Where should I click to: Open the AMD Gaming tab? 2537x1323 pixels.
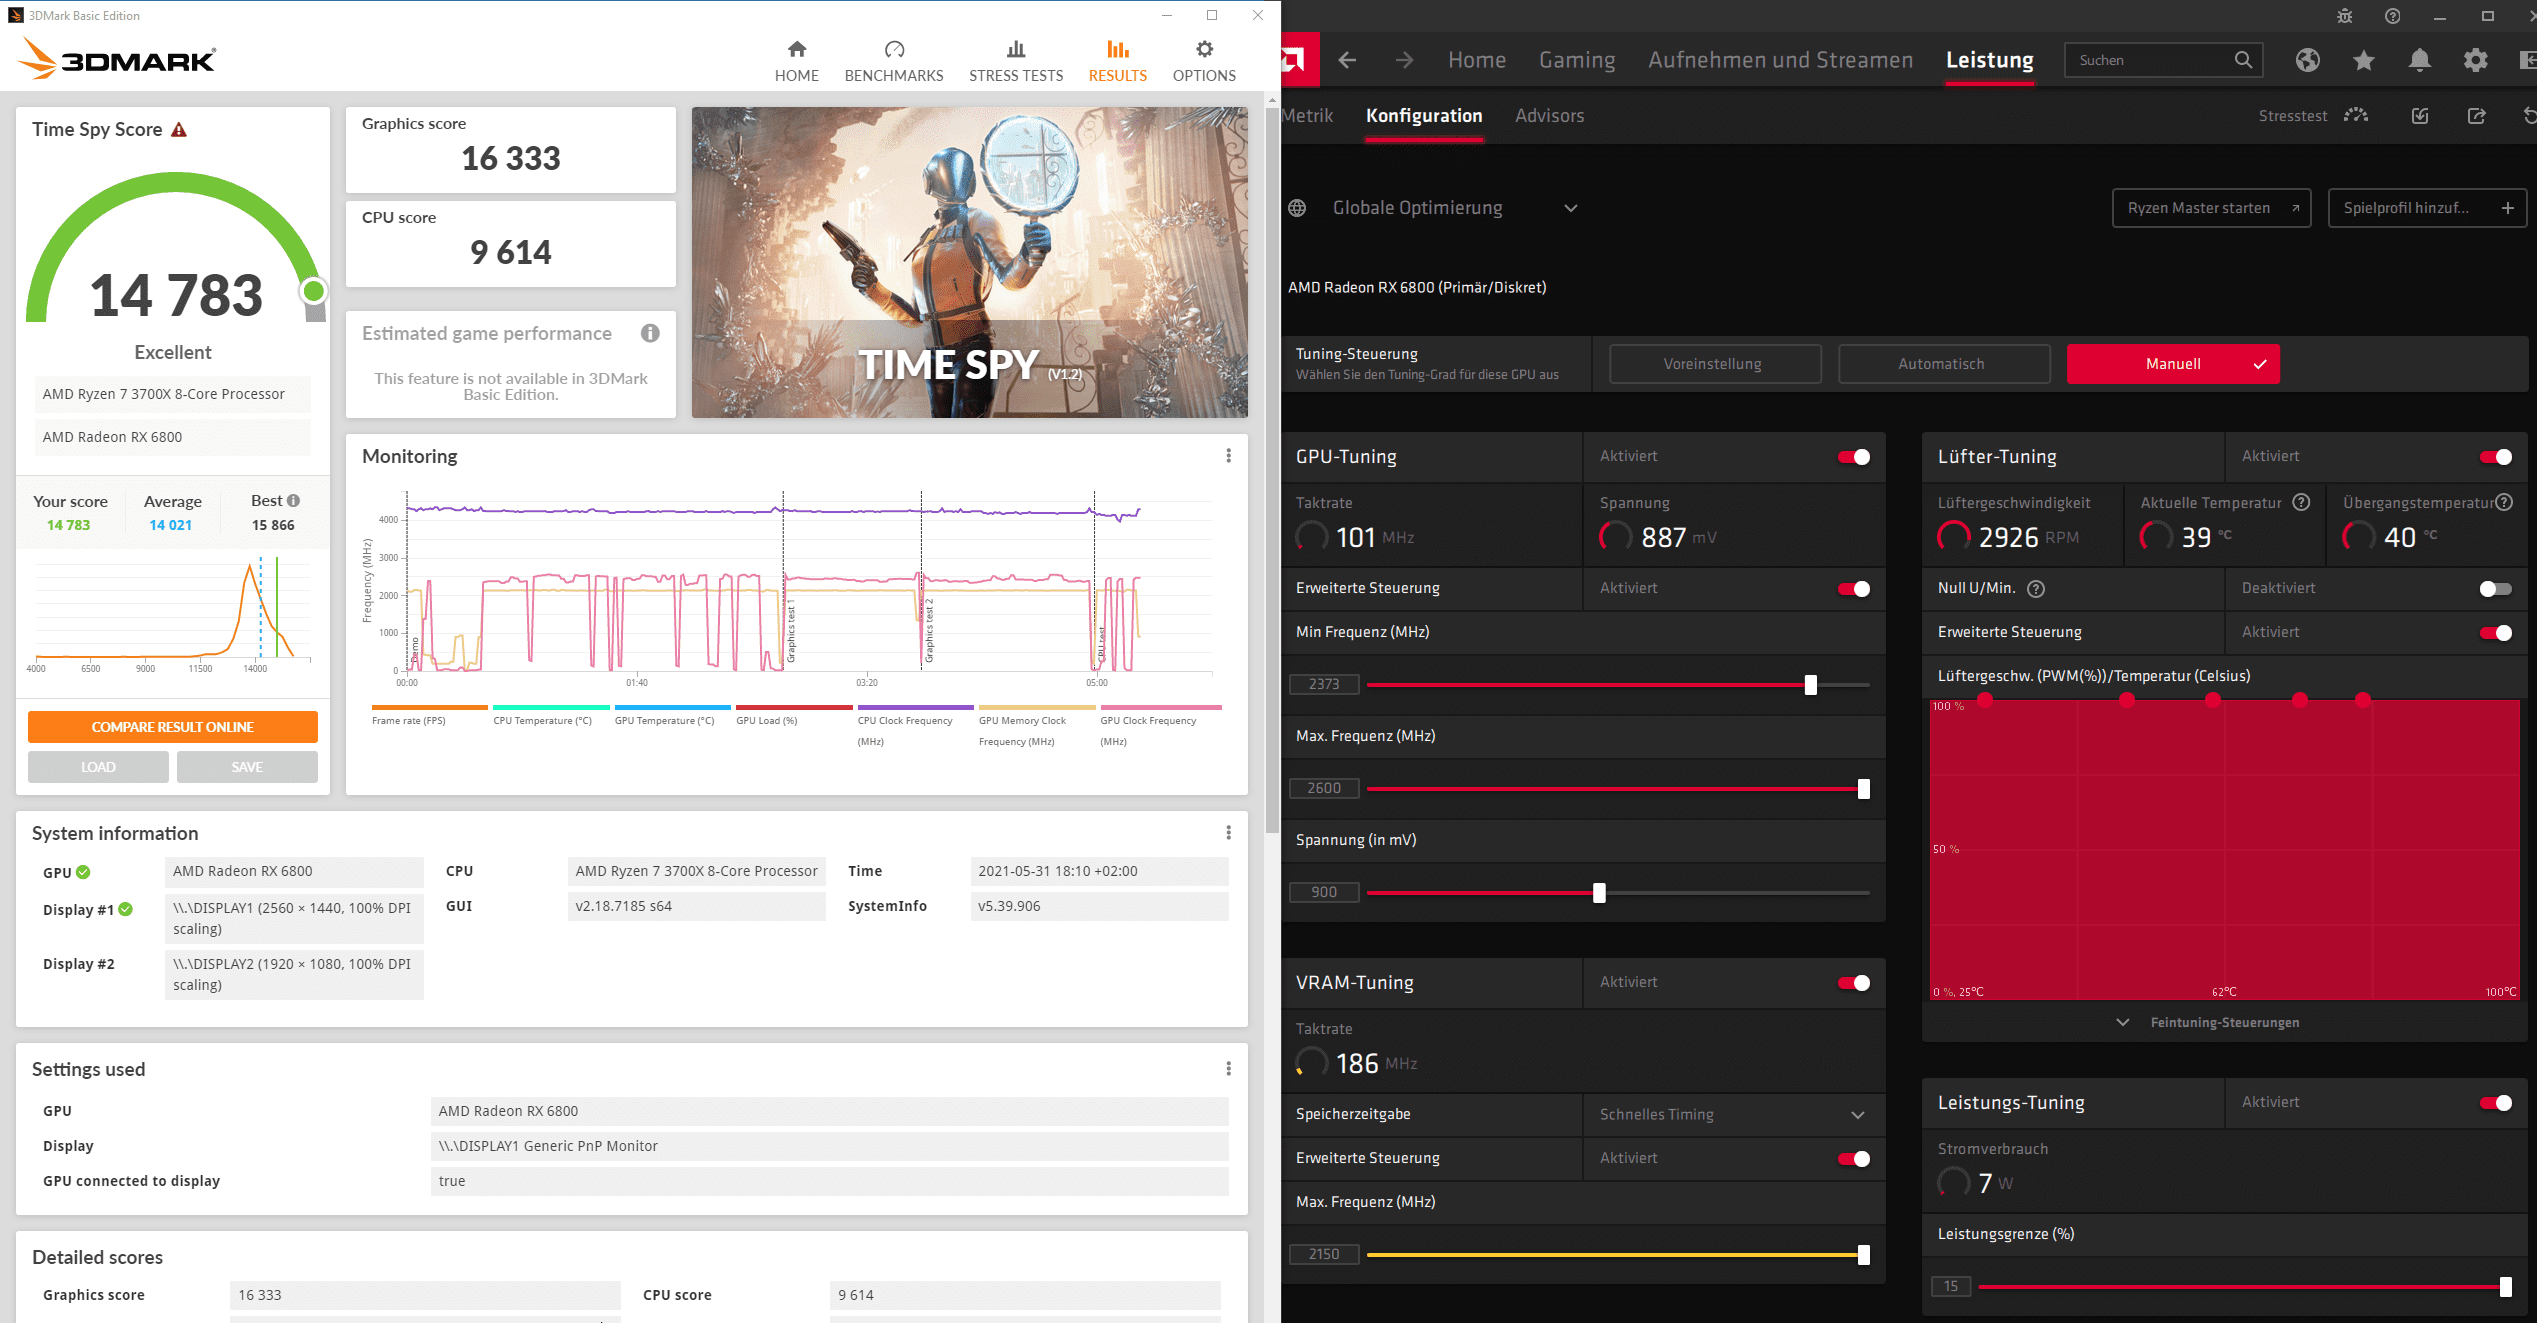coord(1576,60)
